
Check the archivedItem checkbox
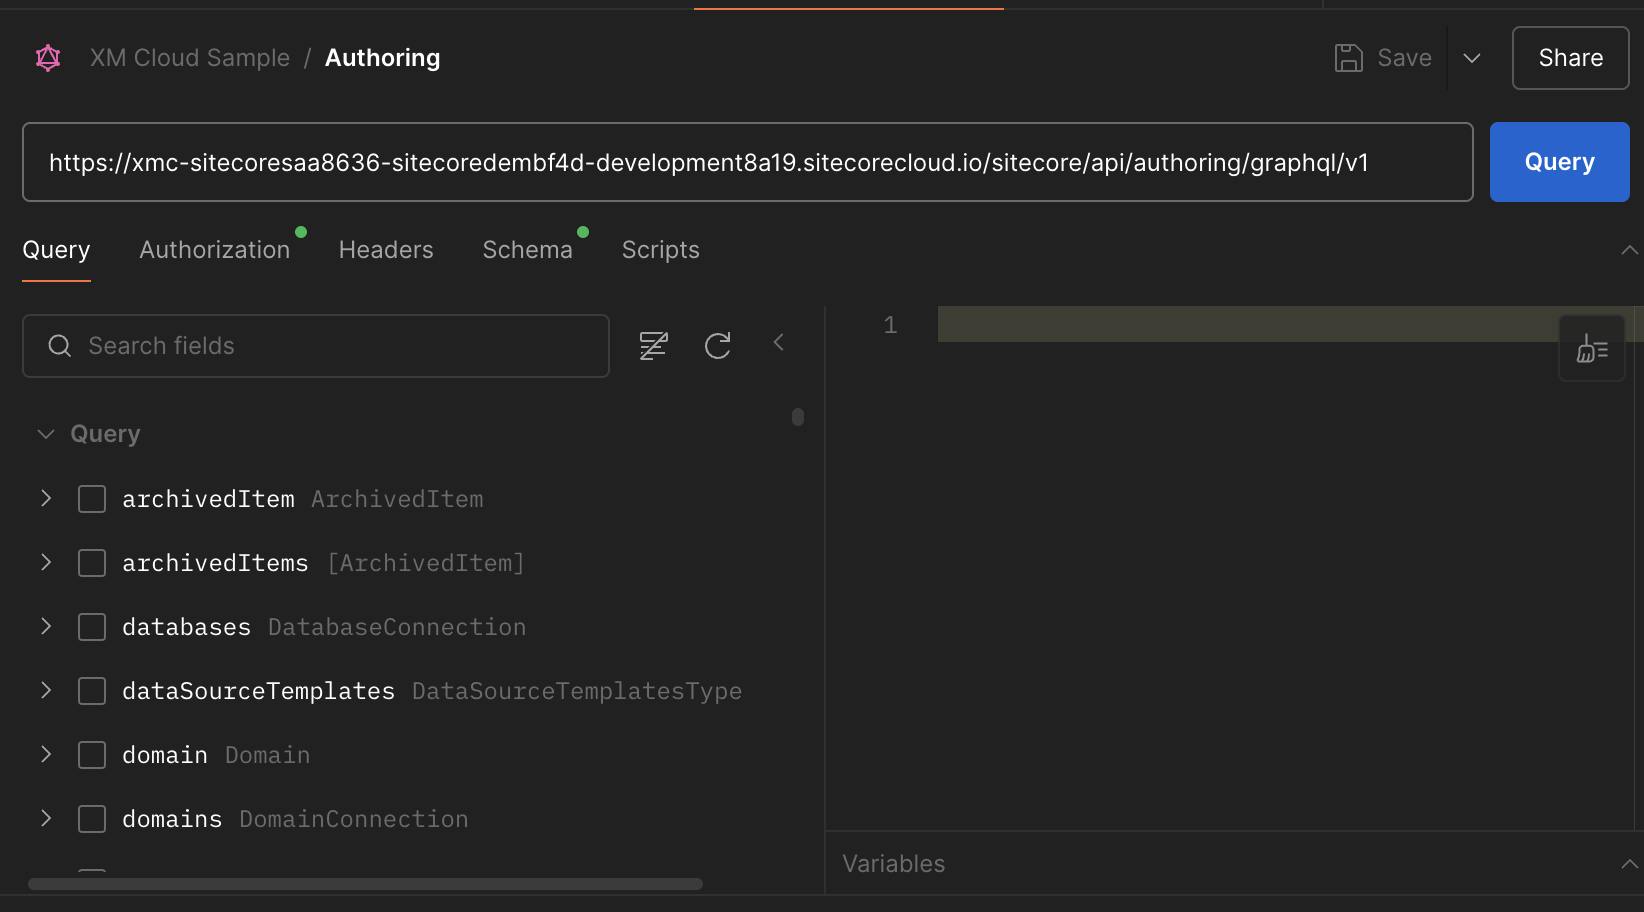pos(92,499)
